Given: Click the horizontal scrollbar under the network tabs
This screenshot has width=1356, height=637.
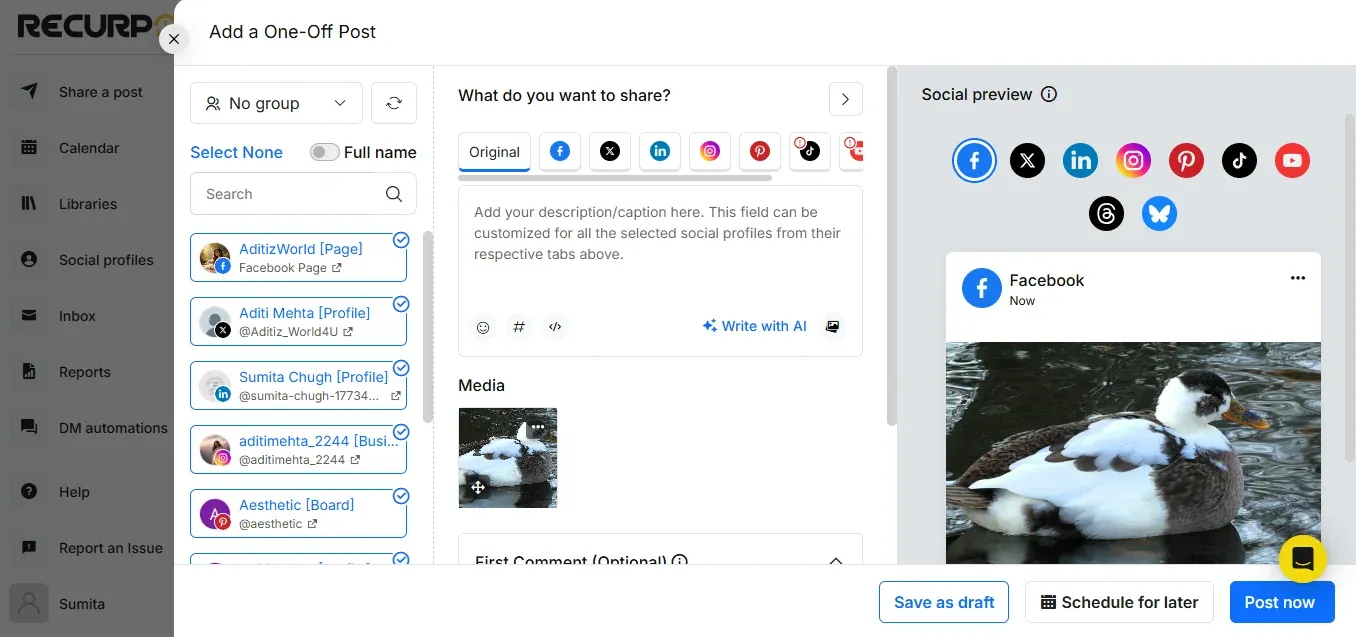Looking at the screenshot, I should click(x=615, y=178).
